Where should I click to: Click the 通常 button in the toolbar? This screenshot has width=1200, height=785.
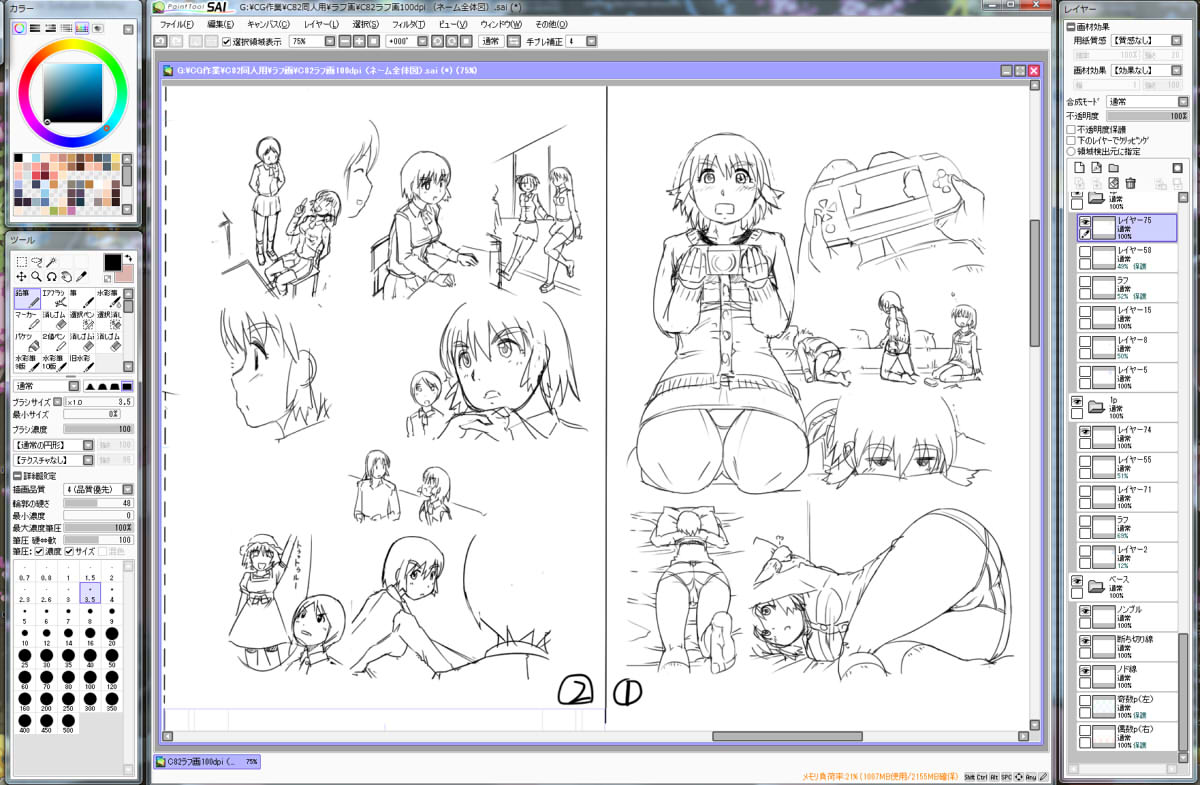coord(490,42)
